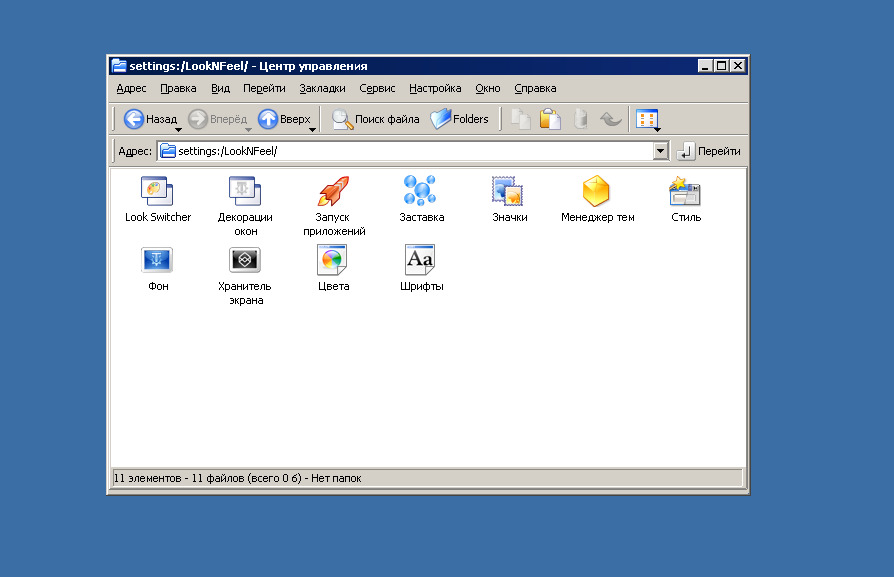Open the address bar dropdown list
Image resolution: width=894 pixels, height=577 pixels.
coord(660,151)
